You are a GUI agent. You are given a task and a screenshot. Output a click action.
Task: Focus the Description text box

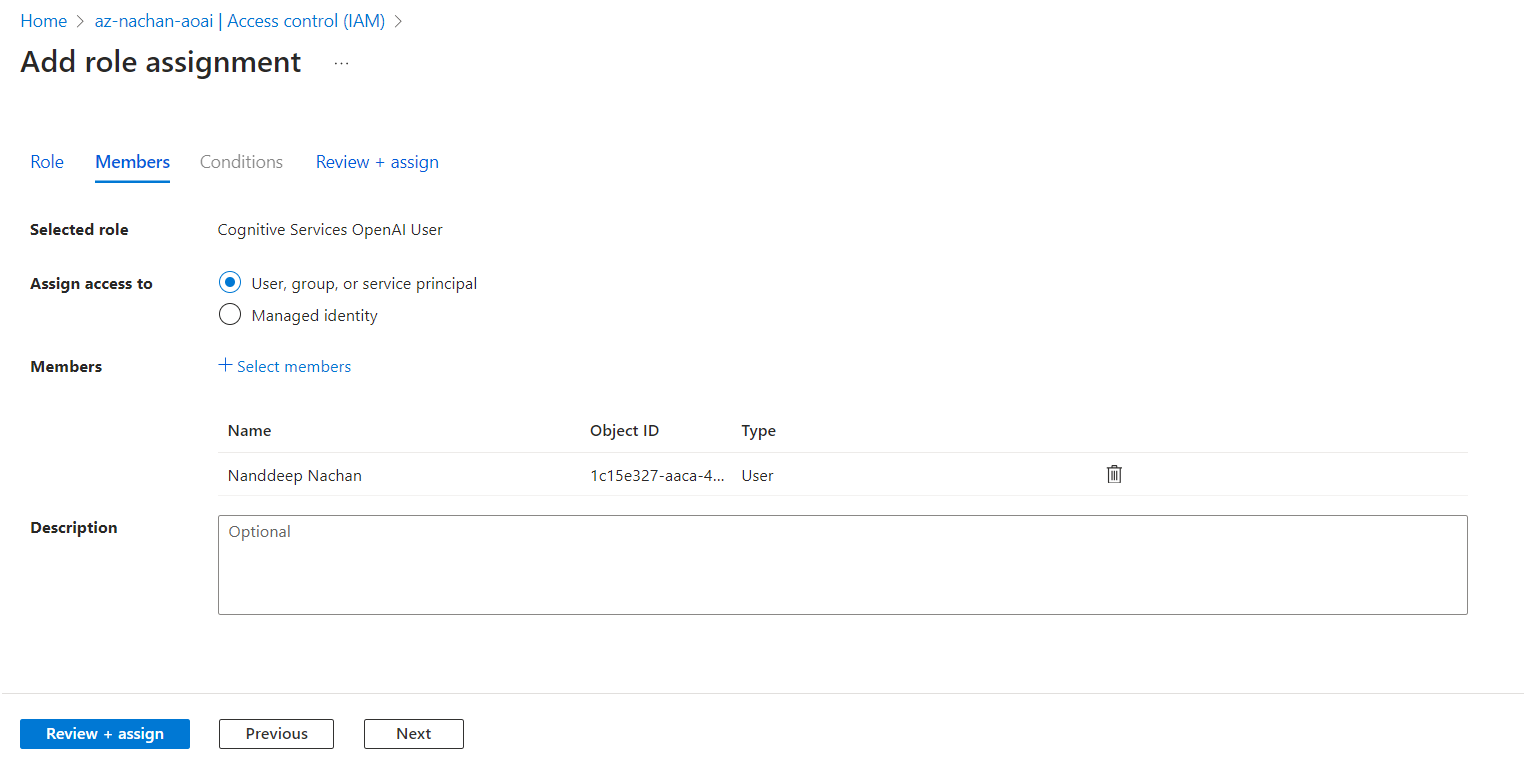842,564
